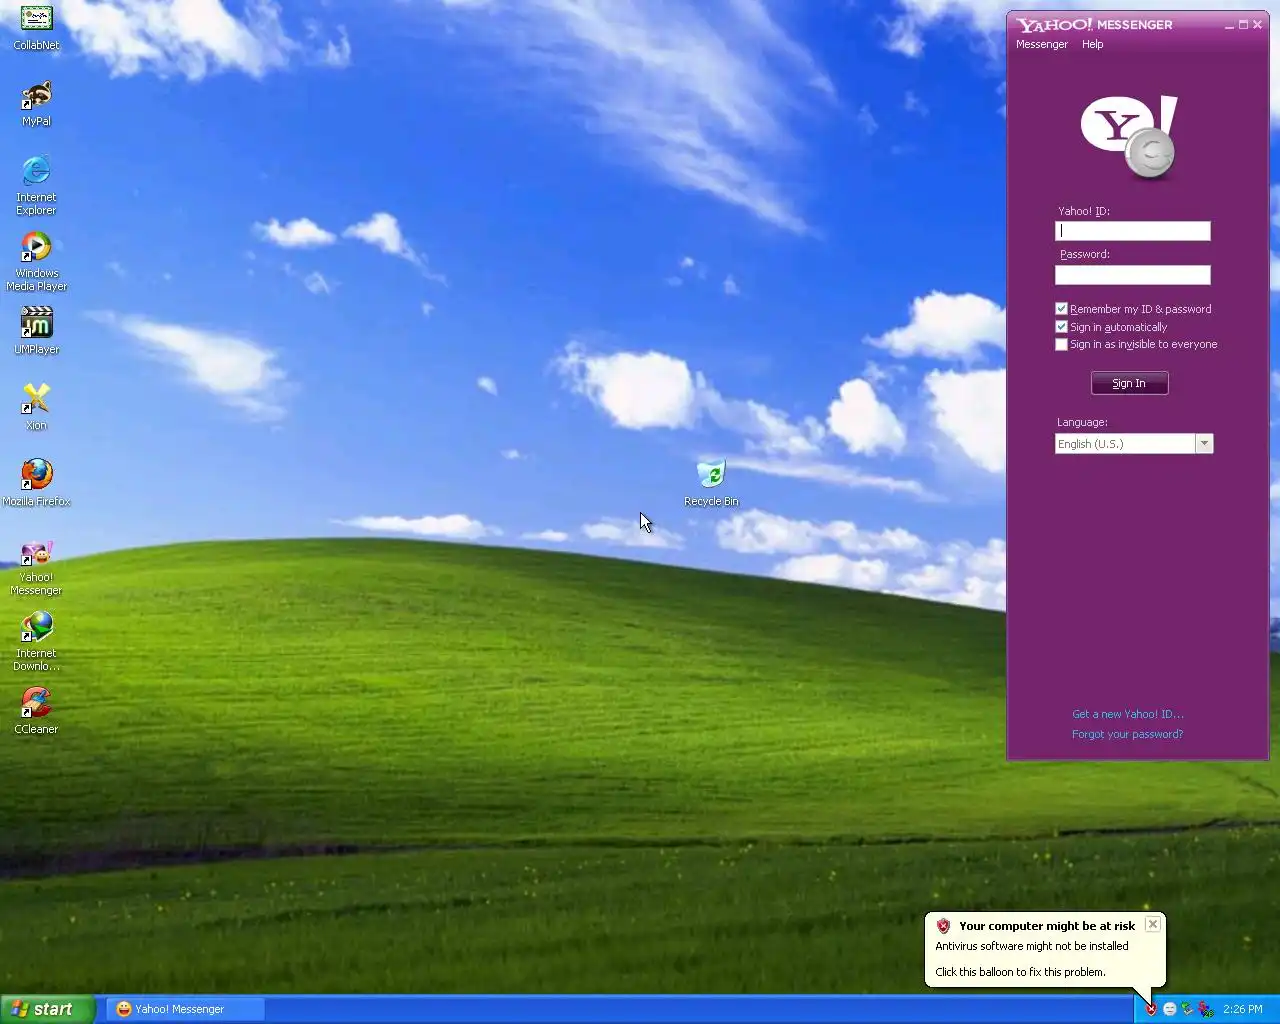Open the Windows Start menu
The height and width of the screenshot is (1024, 1280).
click(47, 1009)
